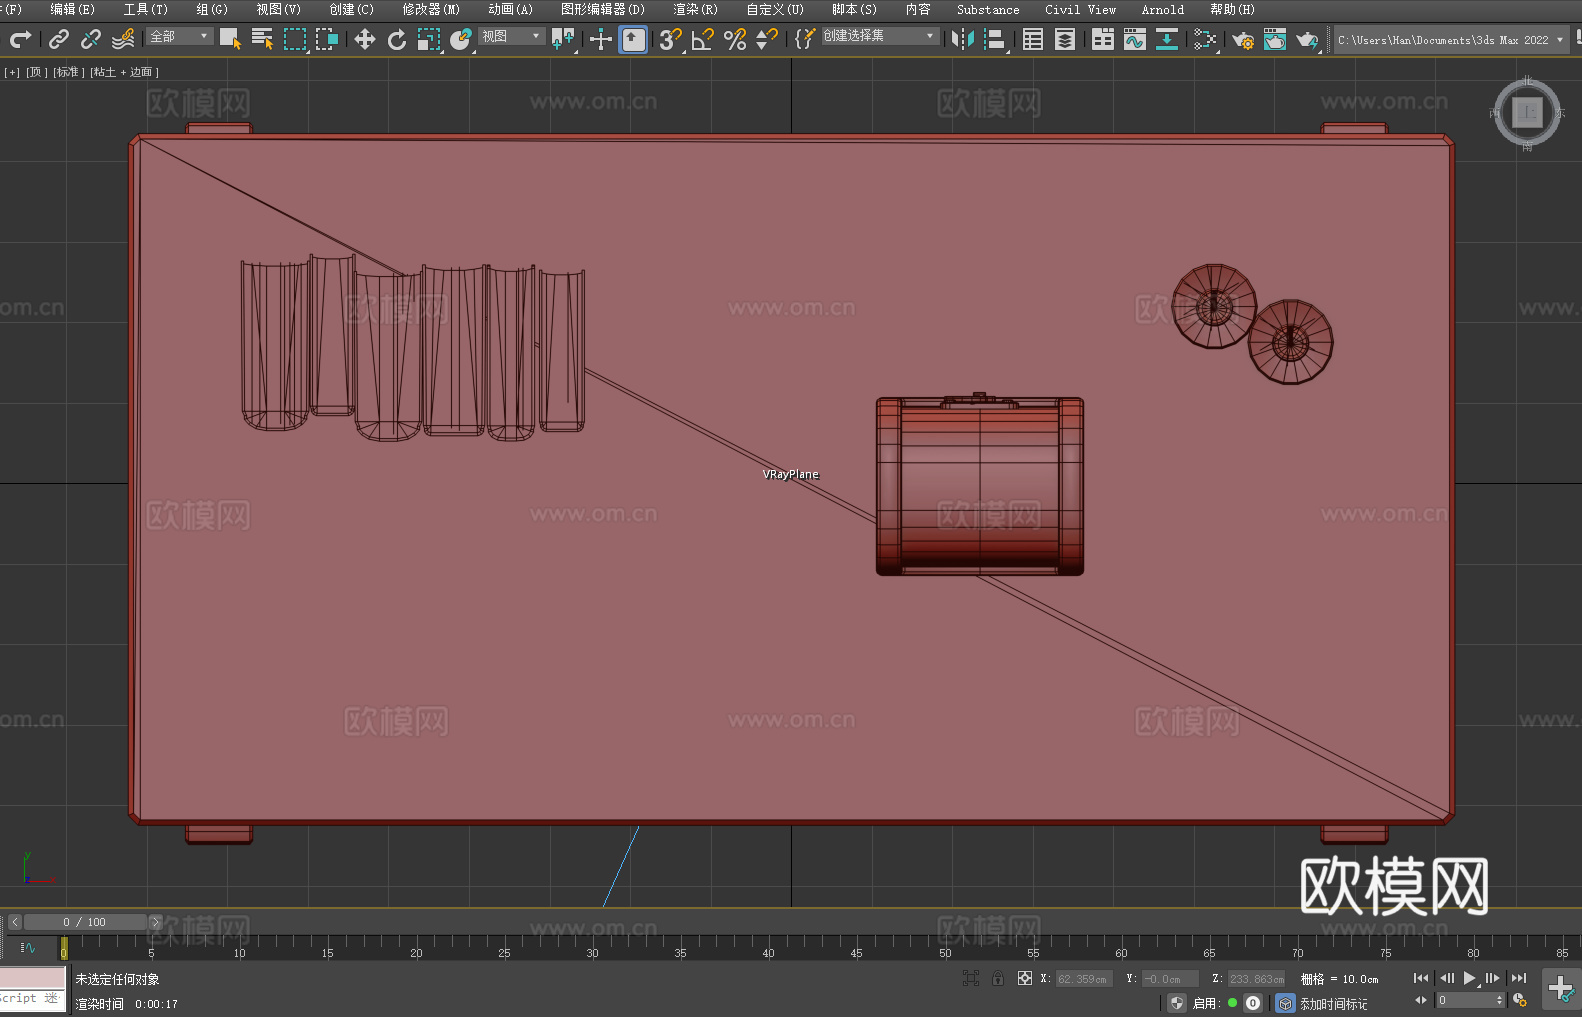Select the Link objects tool
1582x1017 pixels.
pyautogui.click(x=59, y=39)
